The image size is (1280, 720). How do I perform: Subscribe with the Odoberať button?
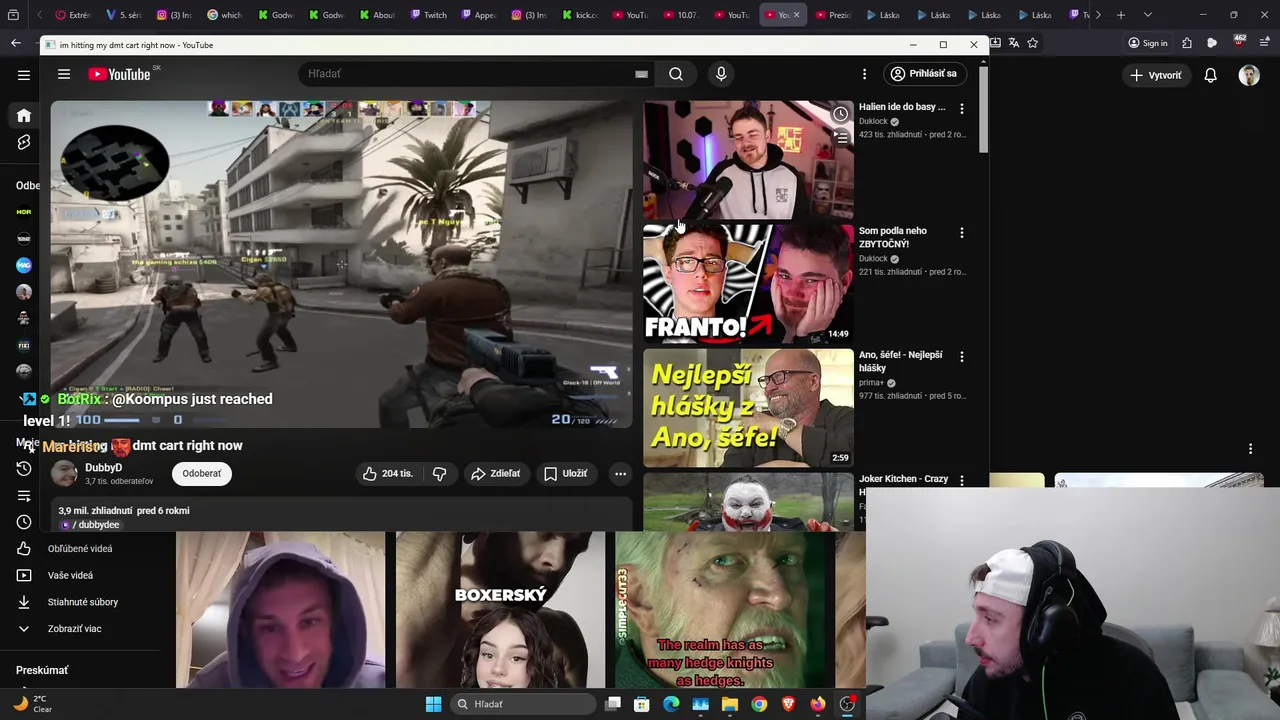click(202, 474)
